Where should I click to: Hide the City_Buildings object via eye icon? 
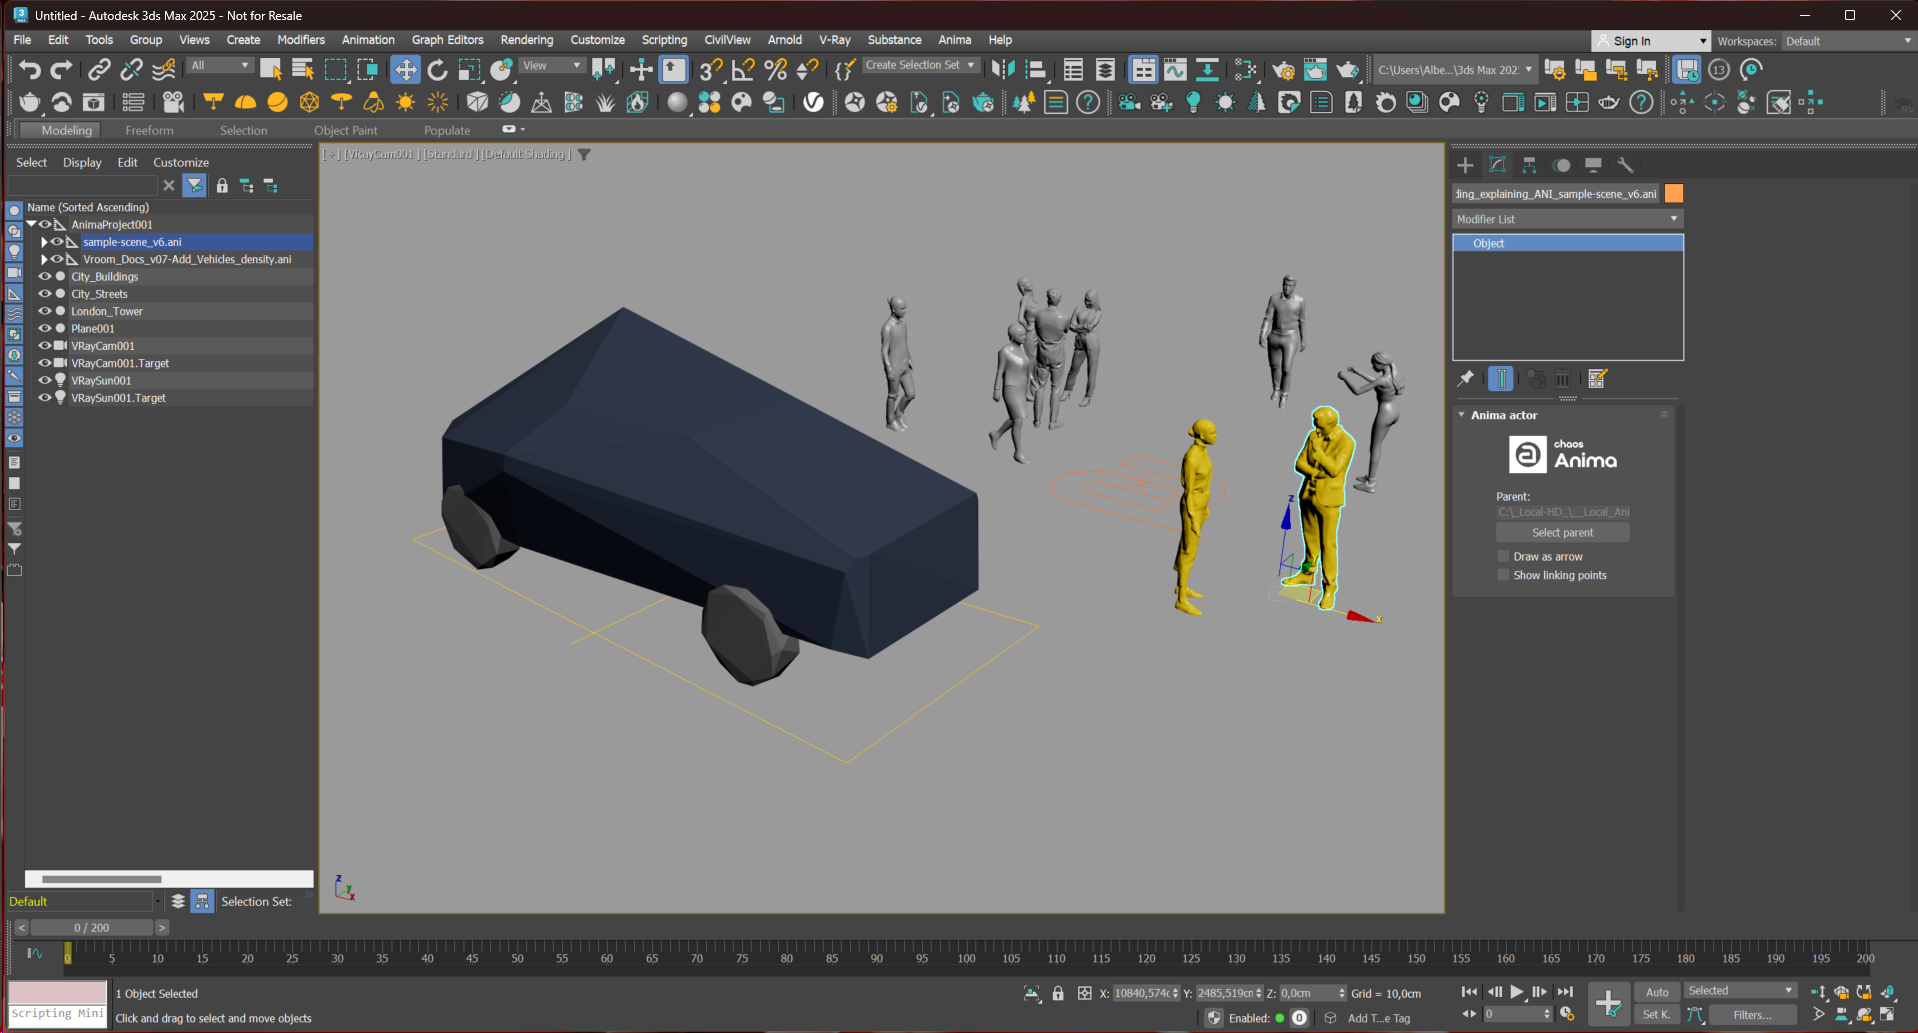tap(45, 276)
